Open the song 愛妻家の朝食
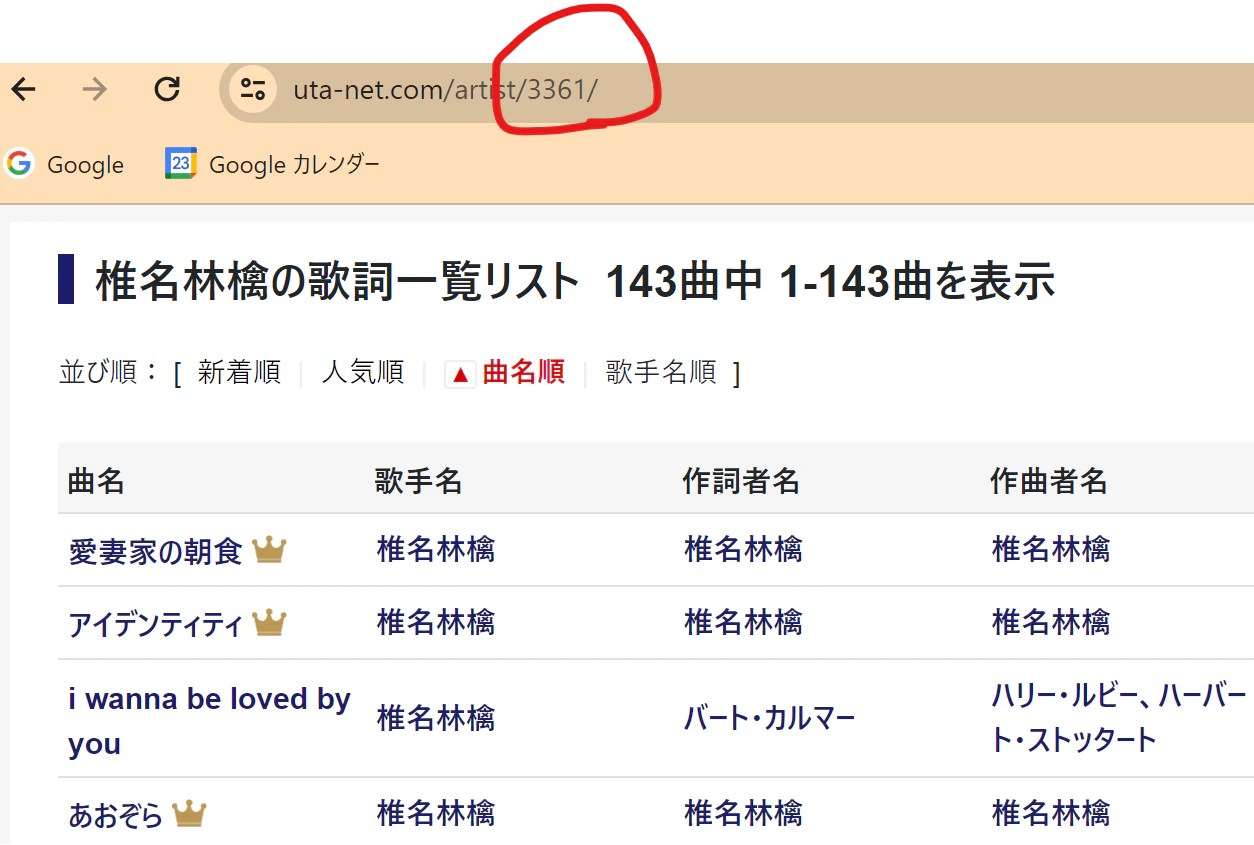This screenshot has height=845, width=1254. pos(155,551)
